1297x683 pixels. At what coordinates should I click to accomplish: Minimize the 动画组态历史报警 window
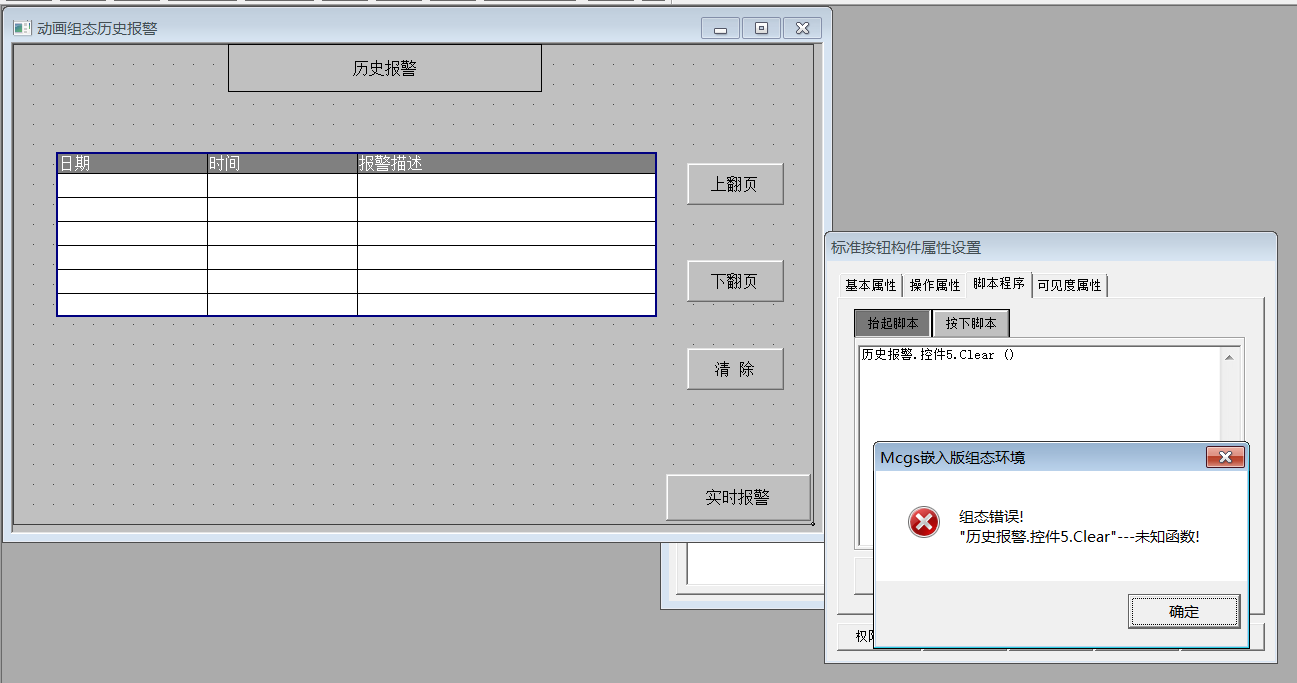[x=720, y=28]
